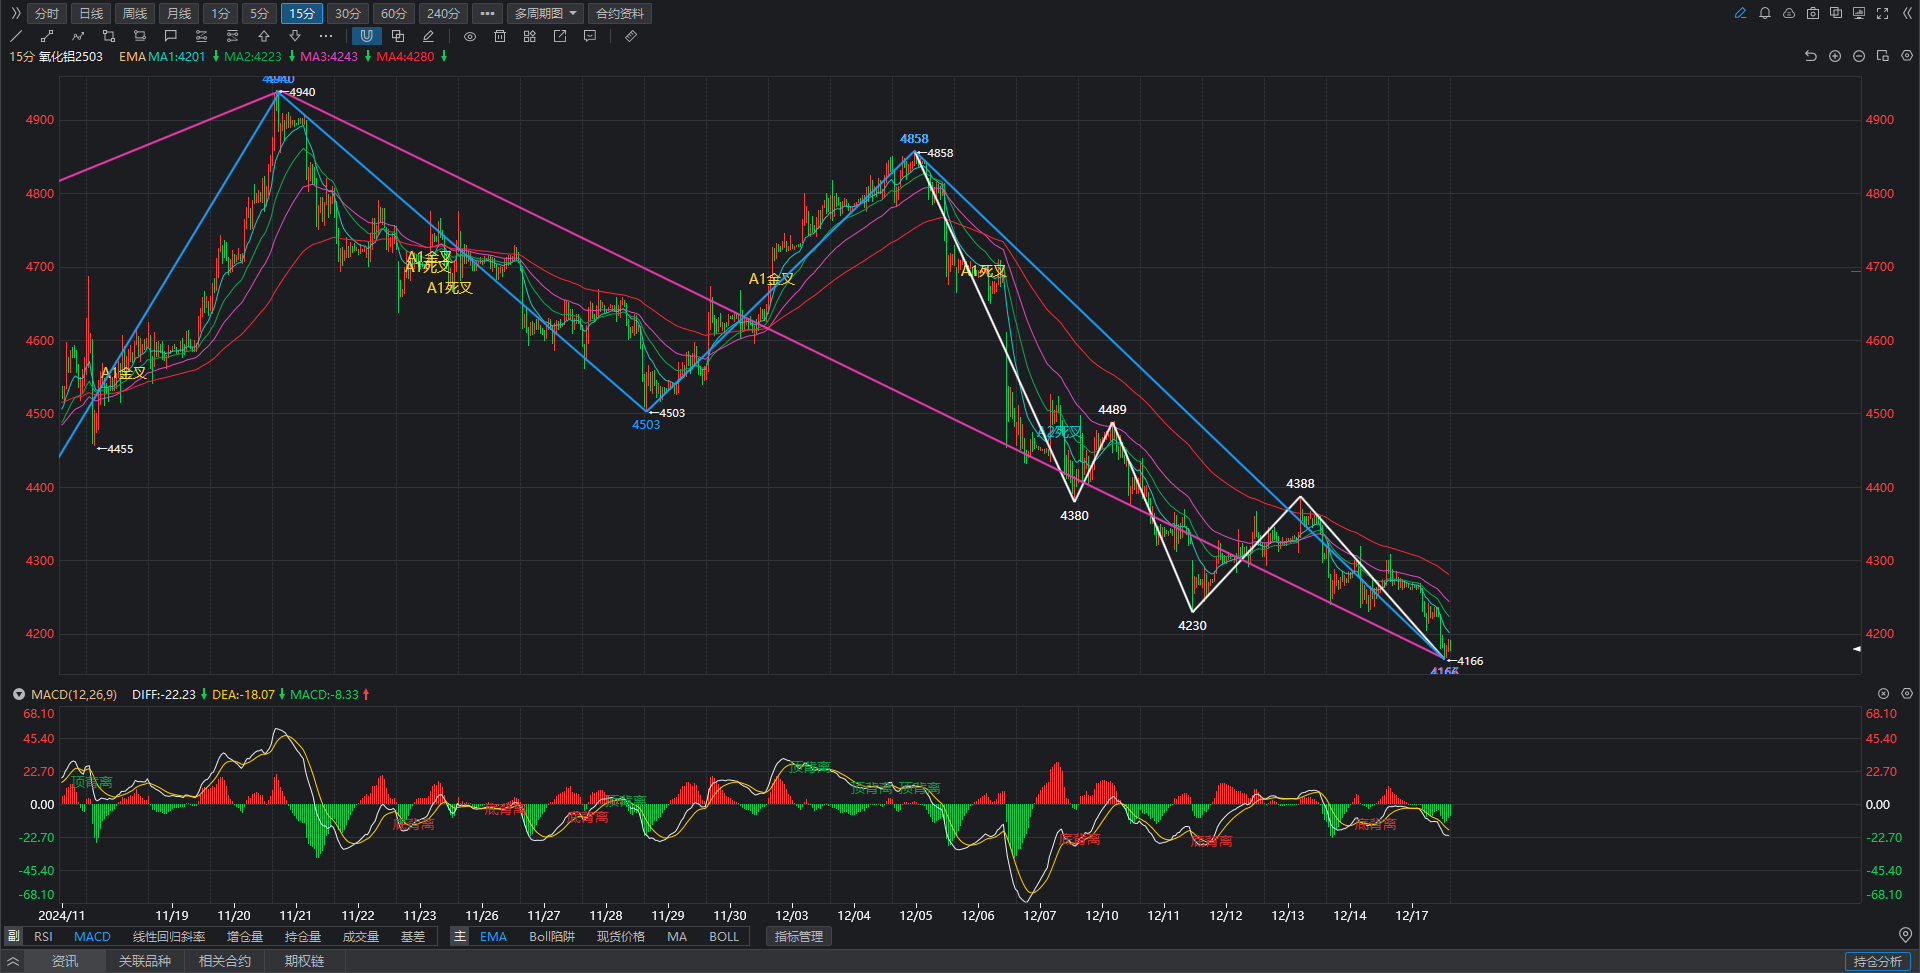Expand the bottom info panel chevron
The image size is (1920, 973).
coord(13,961)
